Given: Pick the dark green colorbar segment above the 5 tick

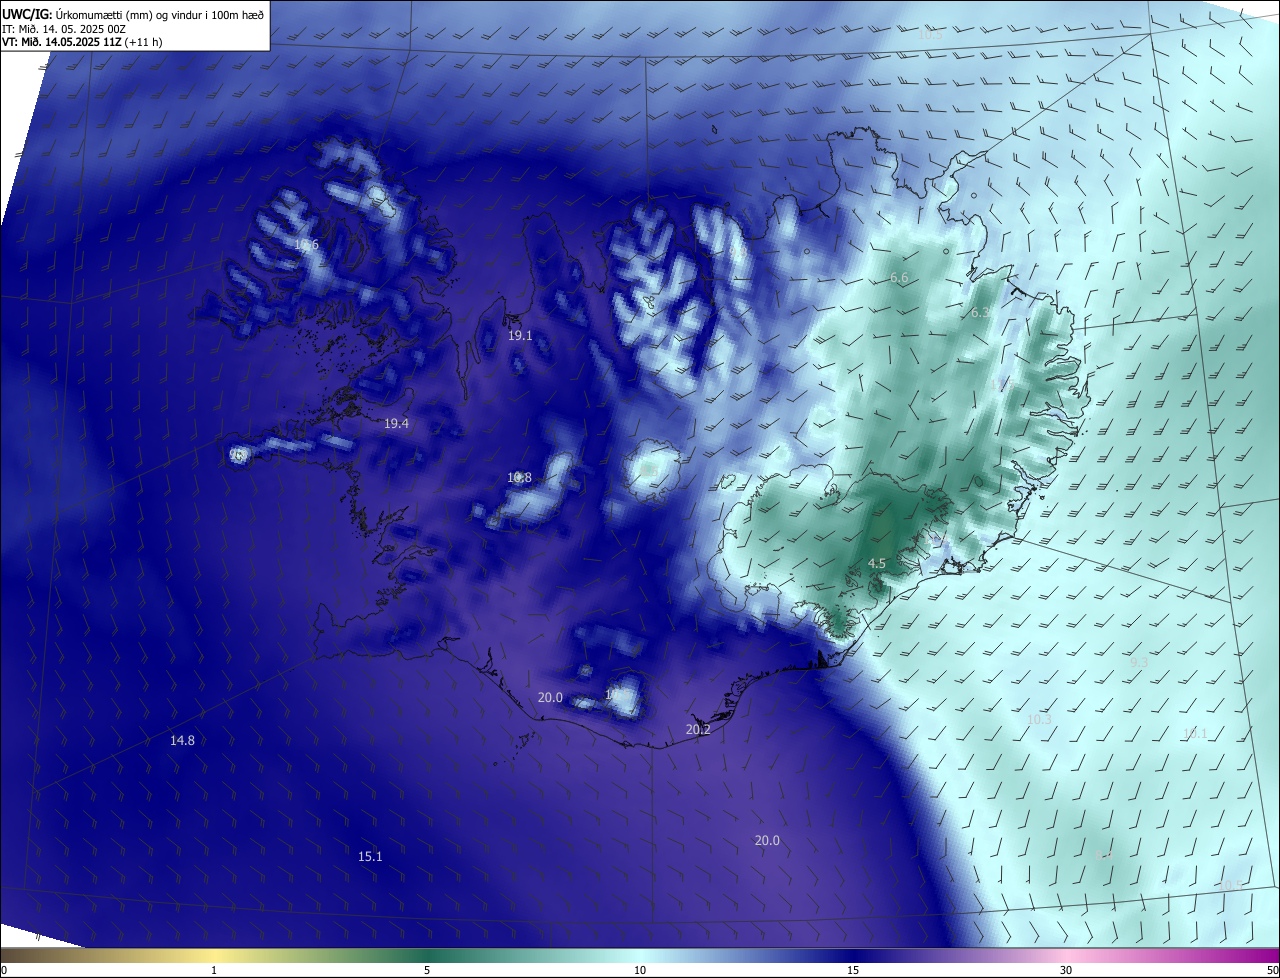Looking at the screenshot, I should pyautogui.click(x=427, y=955).
